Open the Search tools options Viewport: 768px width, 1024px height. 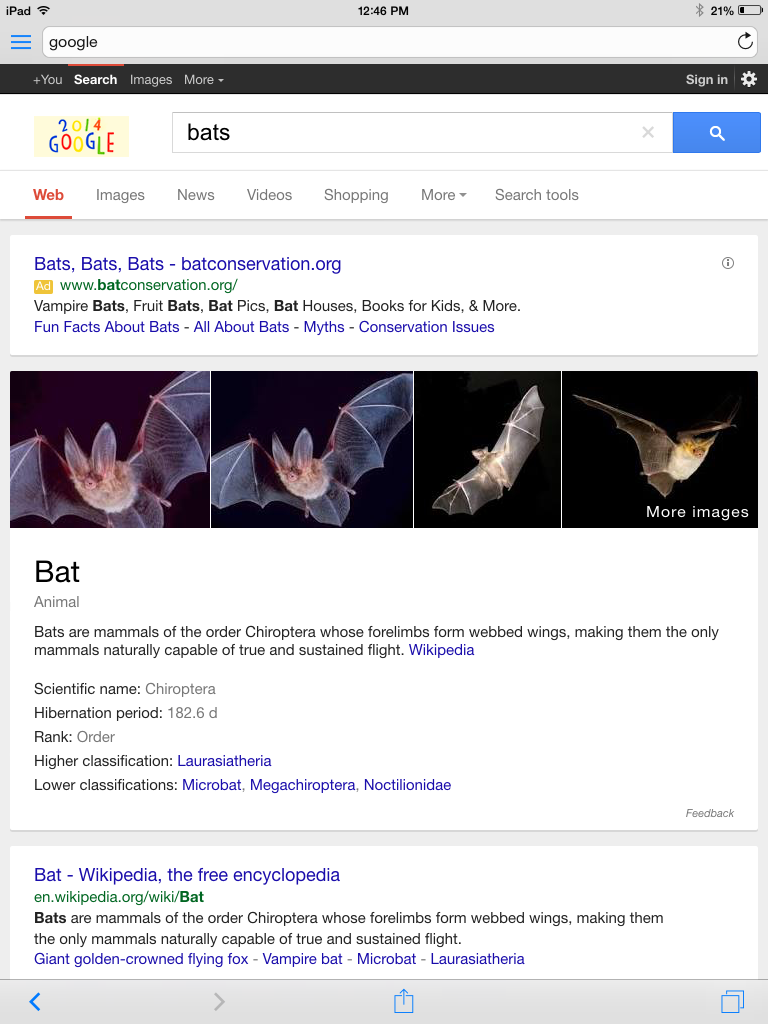536,195
